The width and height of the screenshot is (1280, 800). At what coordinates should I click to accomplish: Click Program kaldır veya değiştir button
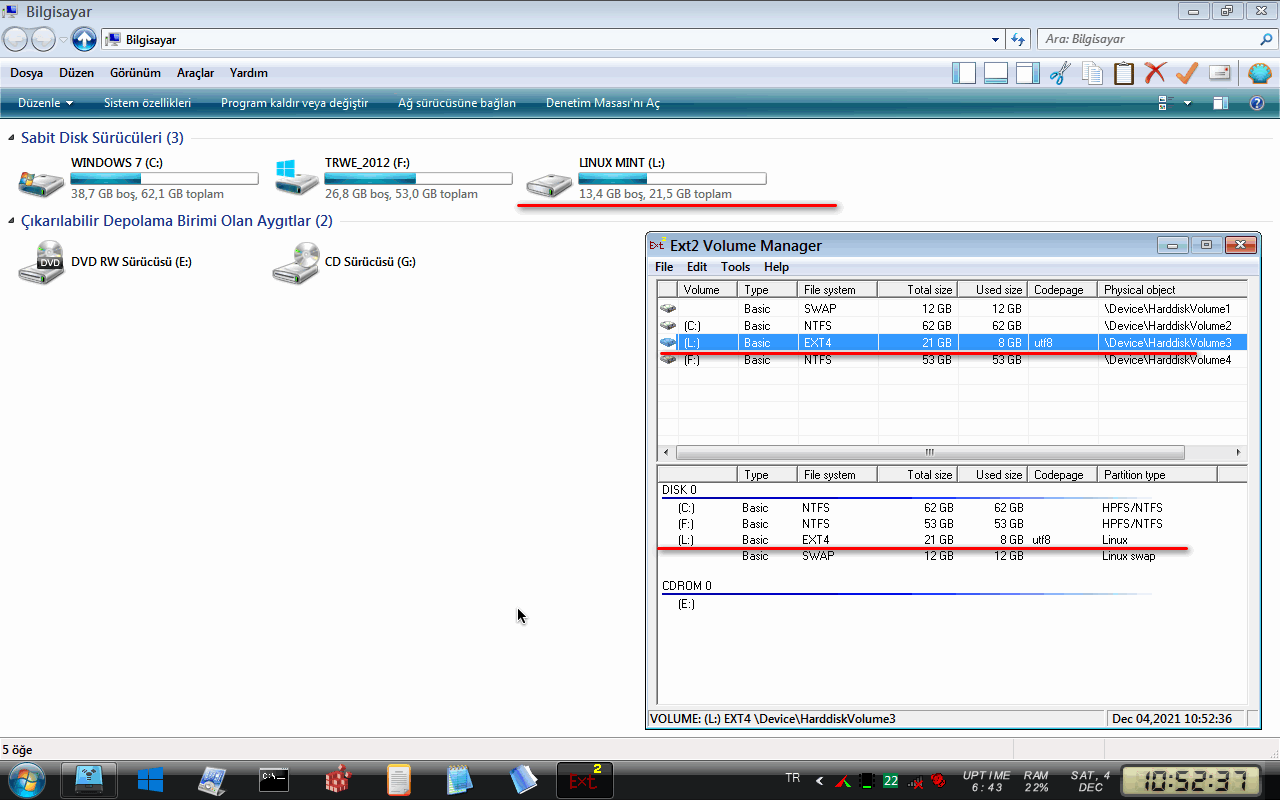click(x=294, y=103)
